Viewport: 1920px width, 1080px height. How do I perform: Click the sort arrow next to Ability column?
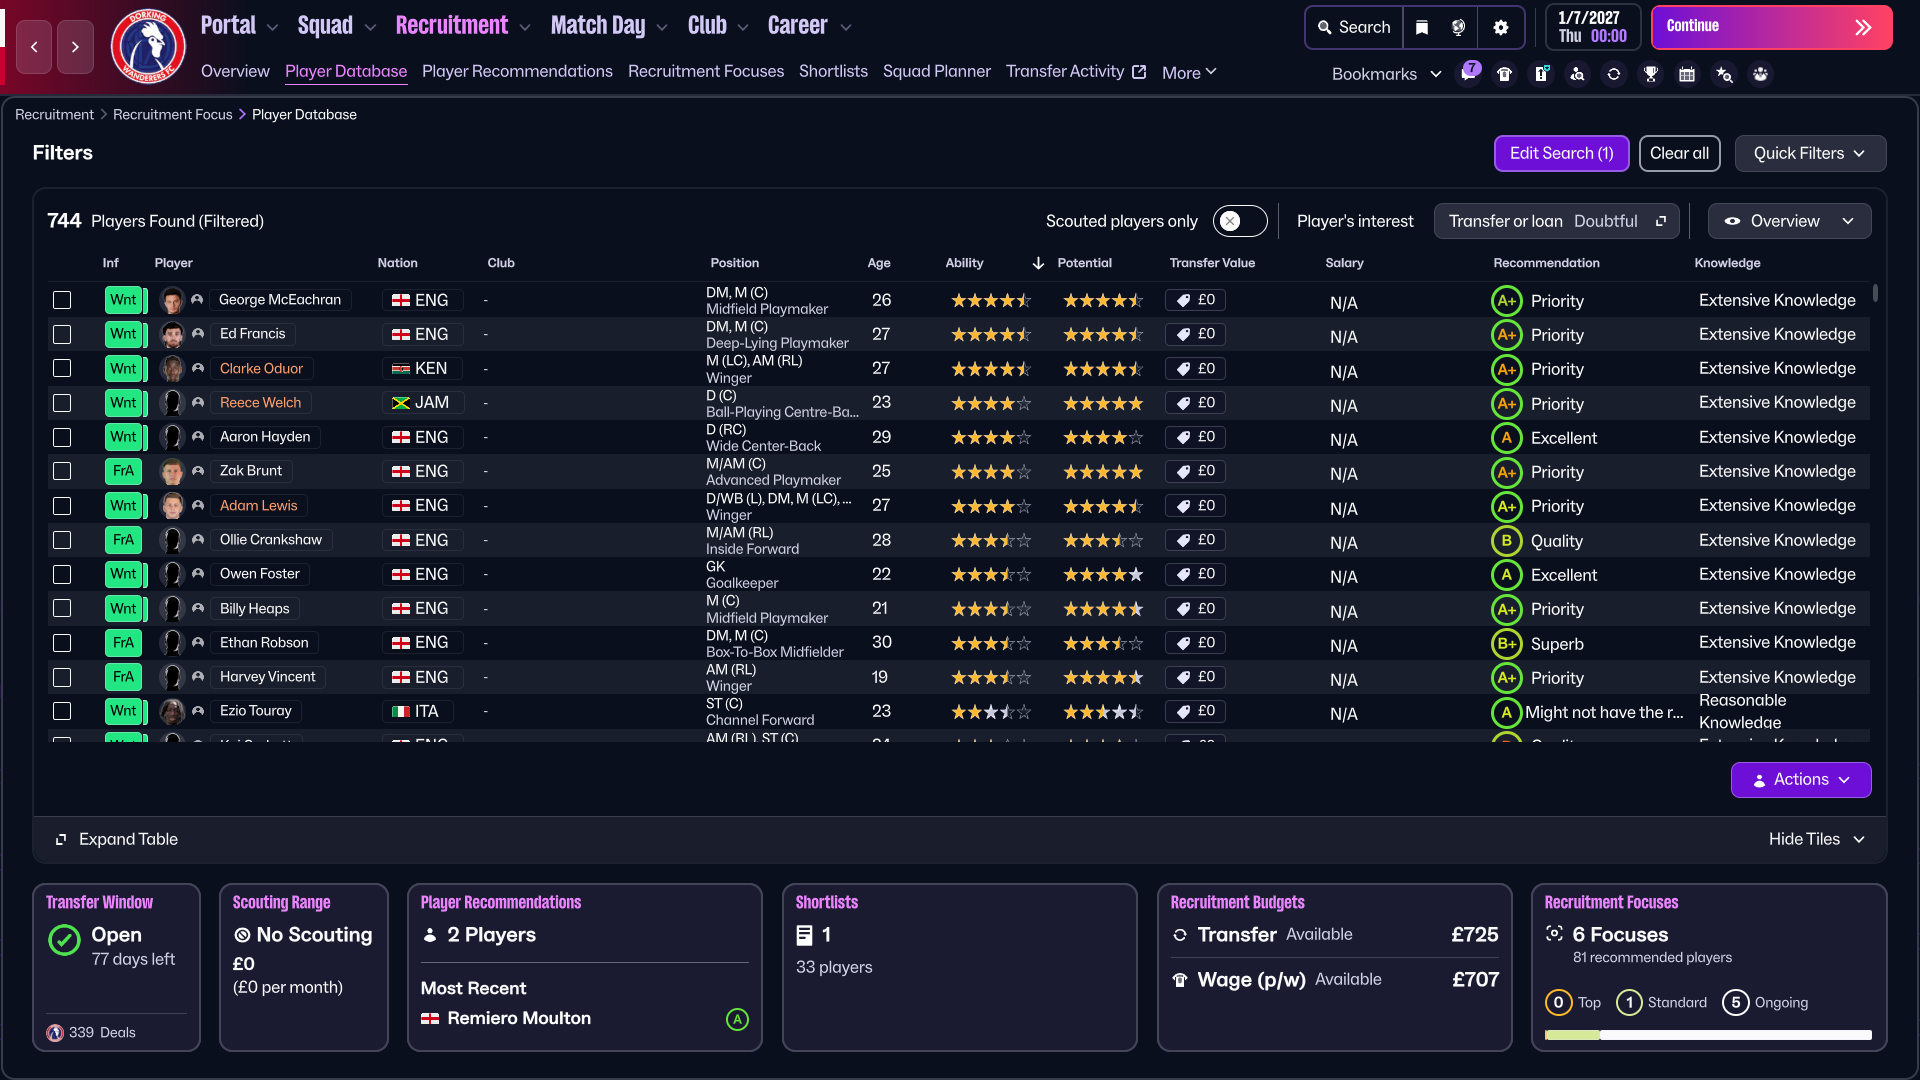[1038, 263]
